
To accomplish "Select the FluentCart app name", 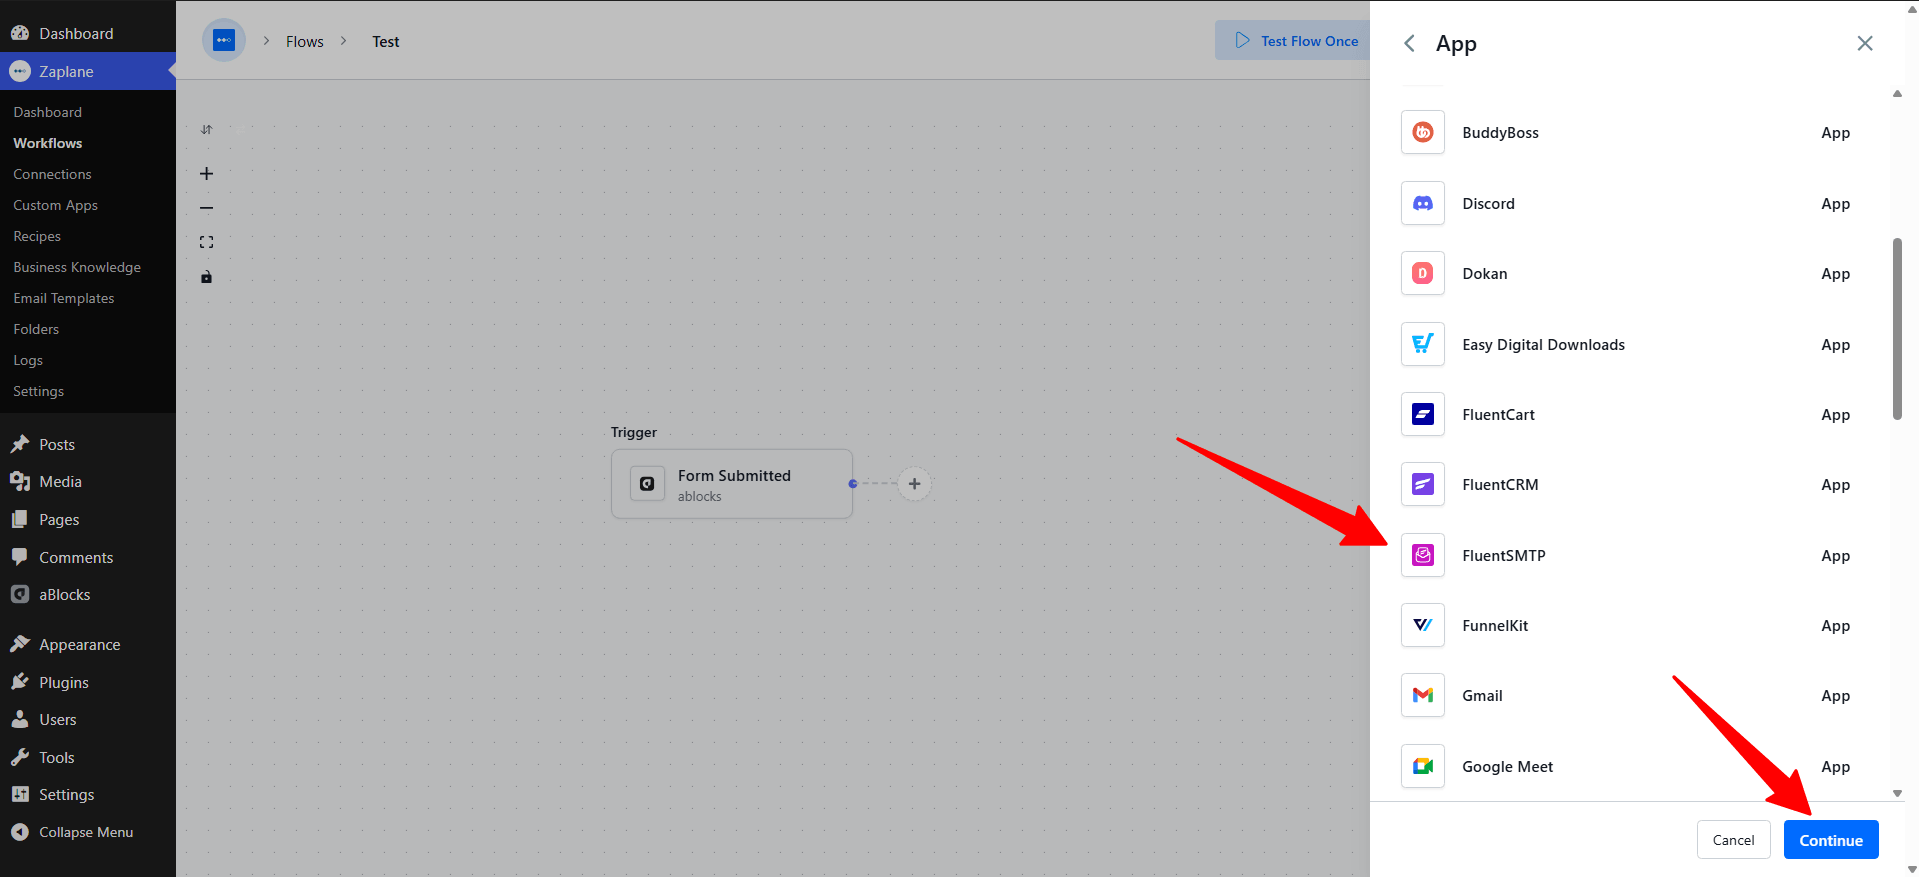I will pos(1498,415).
